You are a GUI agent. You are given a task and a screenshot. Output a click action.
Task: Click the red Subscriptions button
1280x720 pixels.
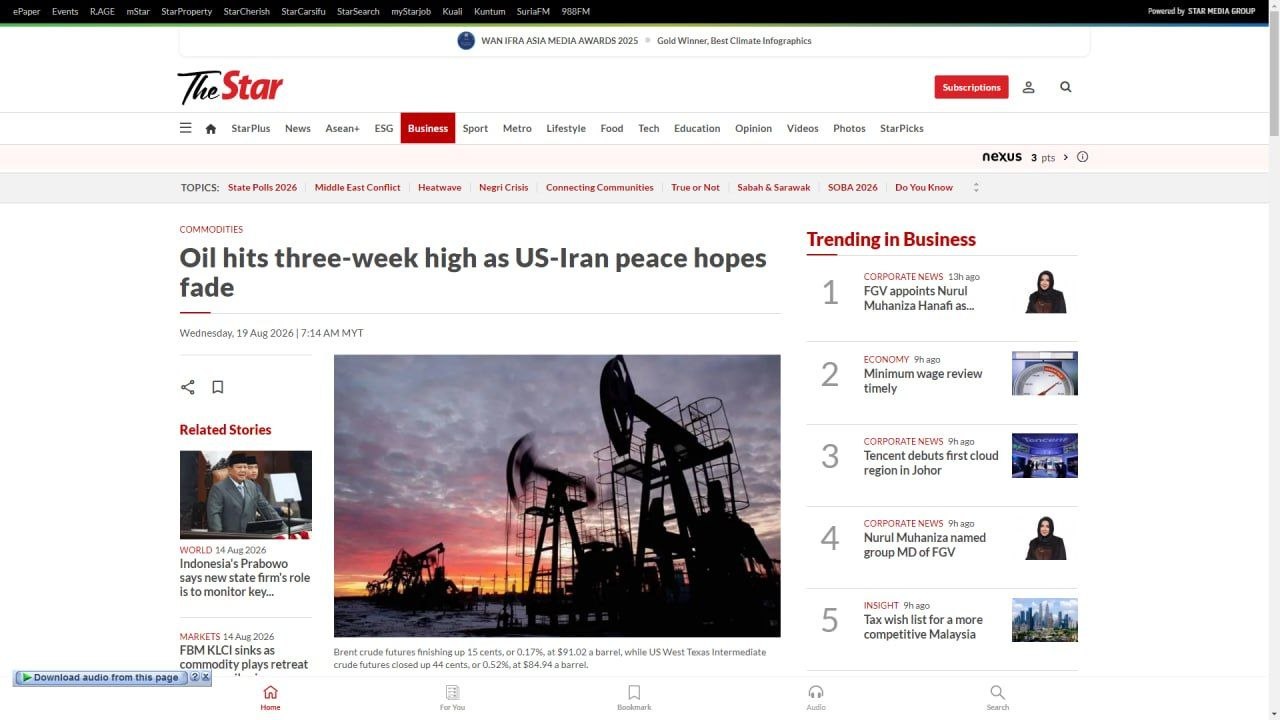pyautogui.click(x=971, y=87)
